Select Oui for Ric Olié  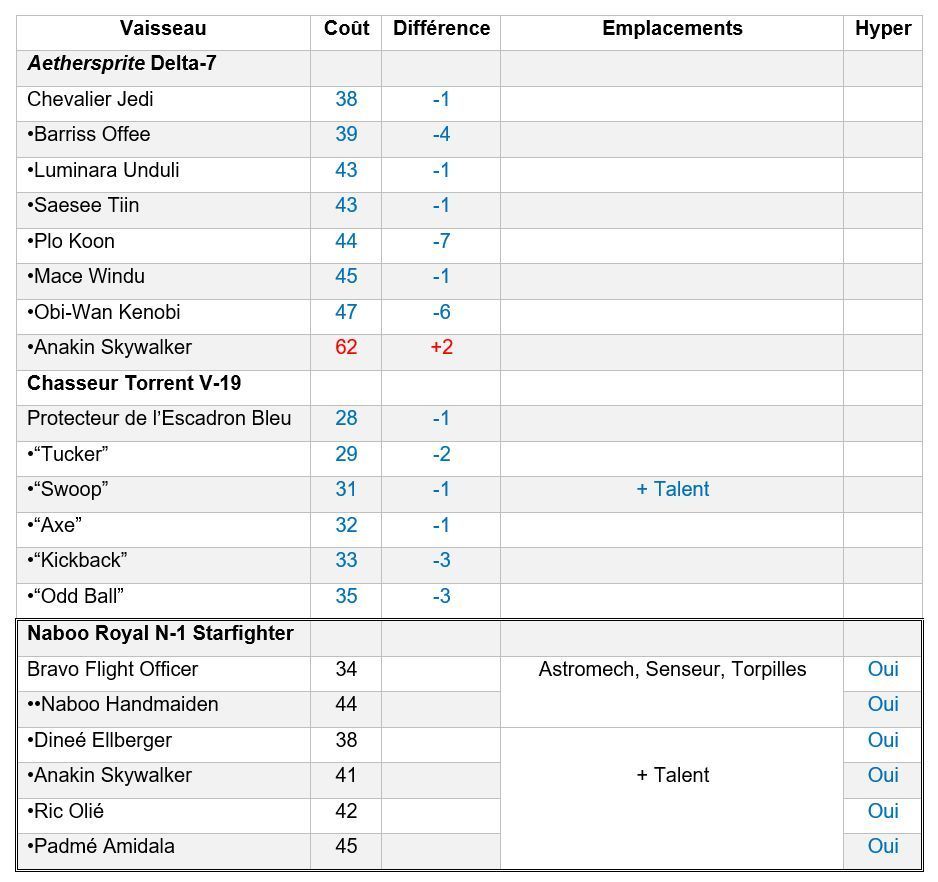883,811
